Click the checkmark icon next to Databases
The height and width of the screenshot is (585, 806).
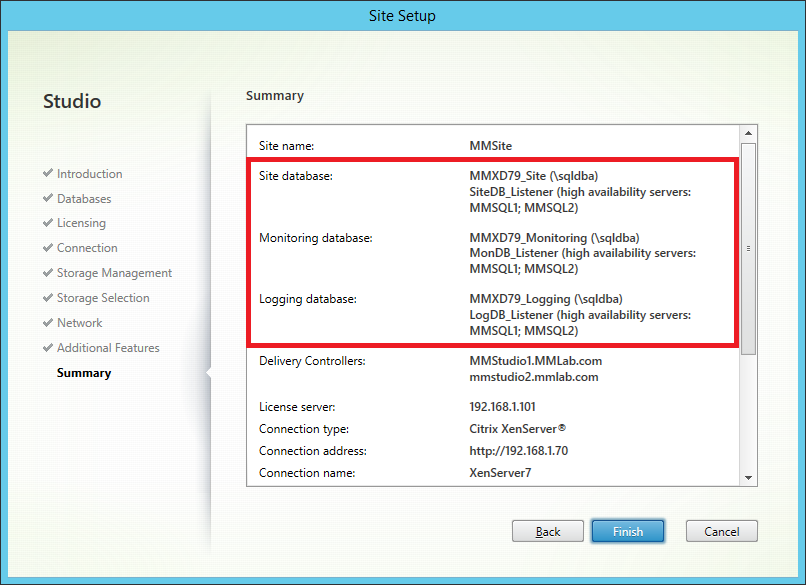pos(48,198)
